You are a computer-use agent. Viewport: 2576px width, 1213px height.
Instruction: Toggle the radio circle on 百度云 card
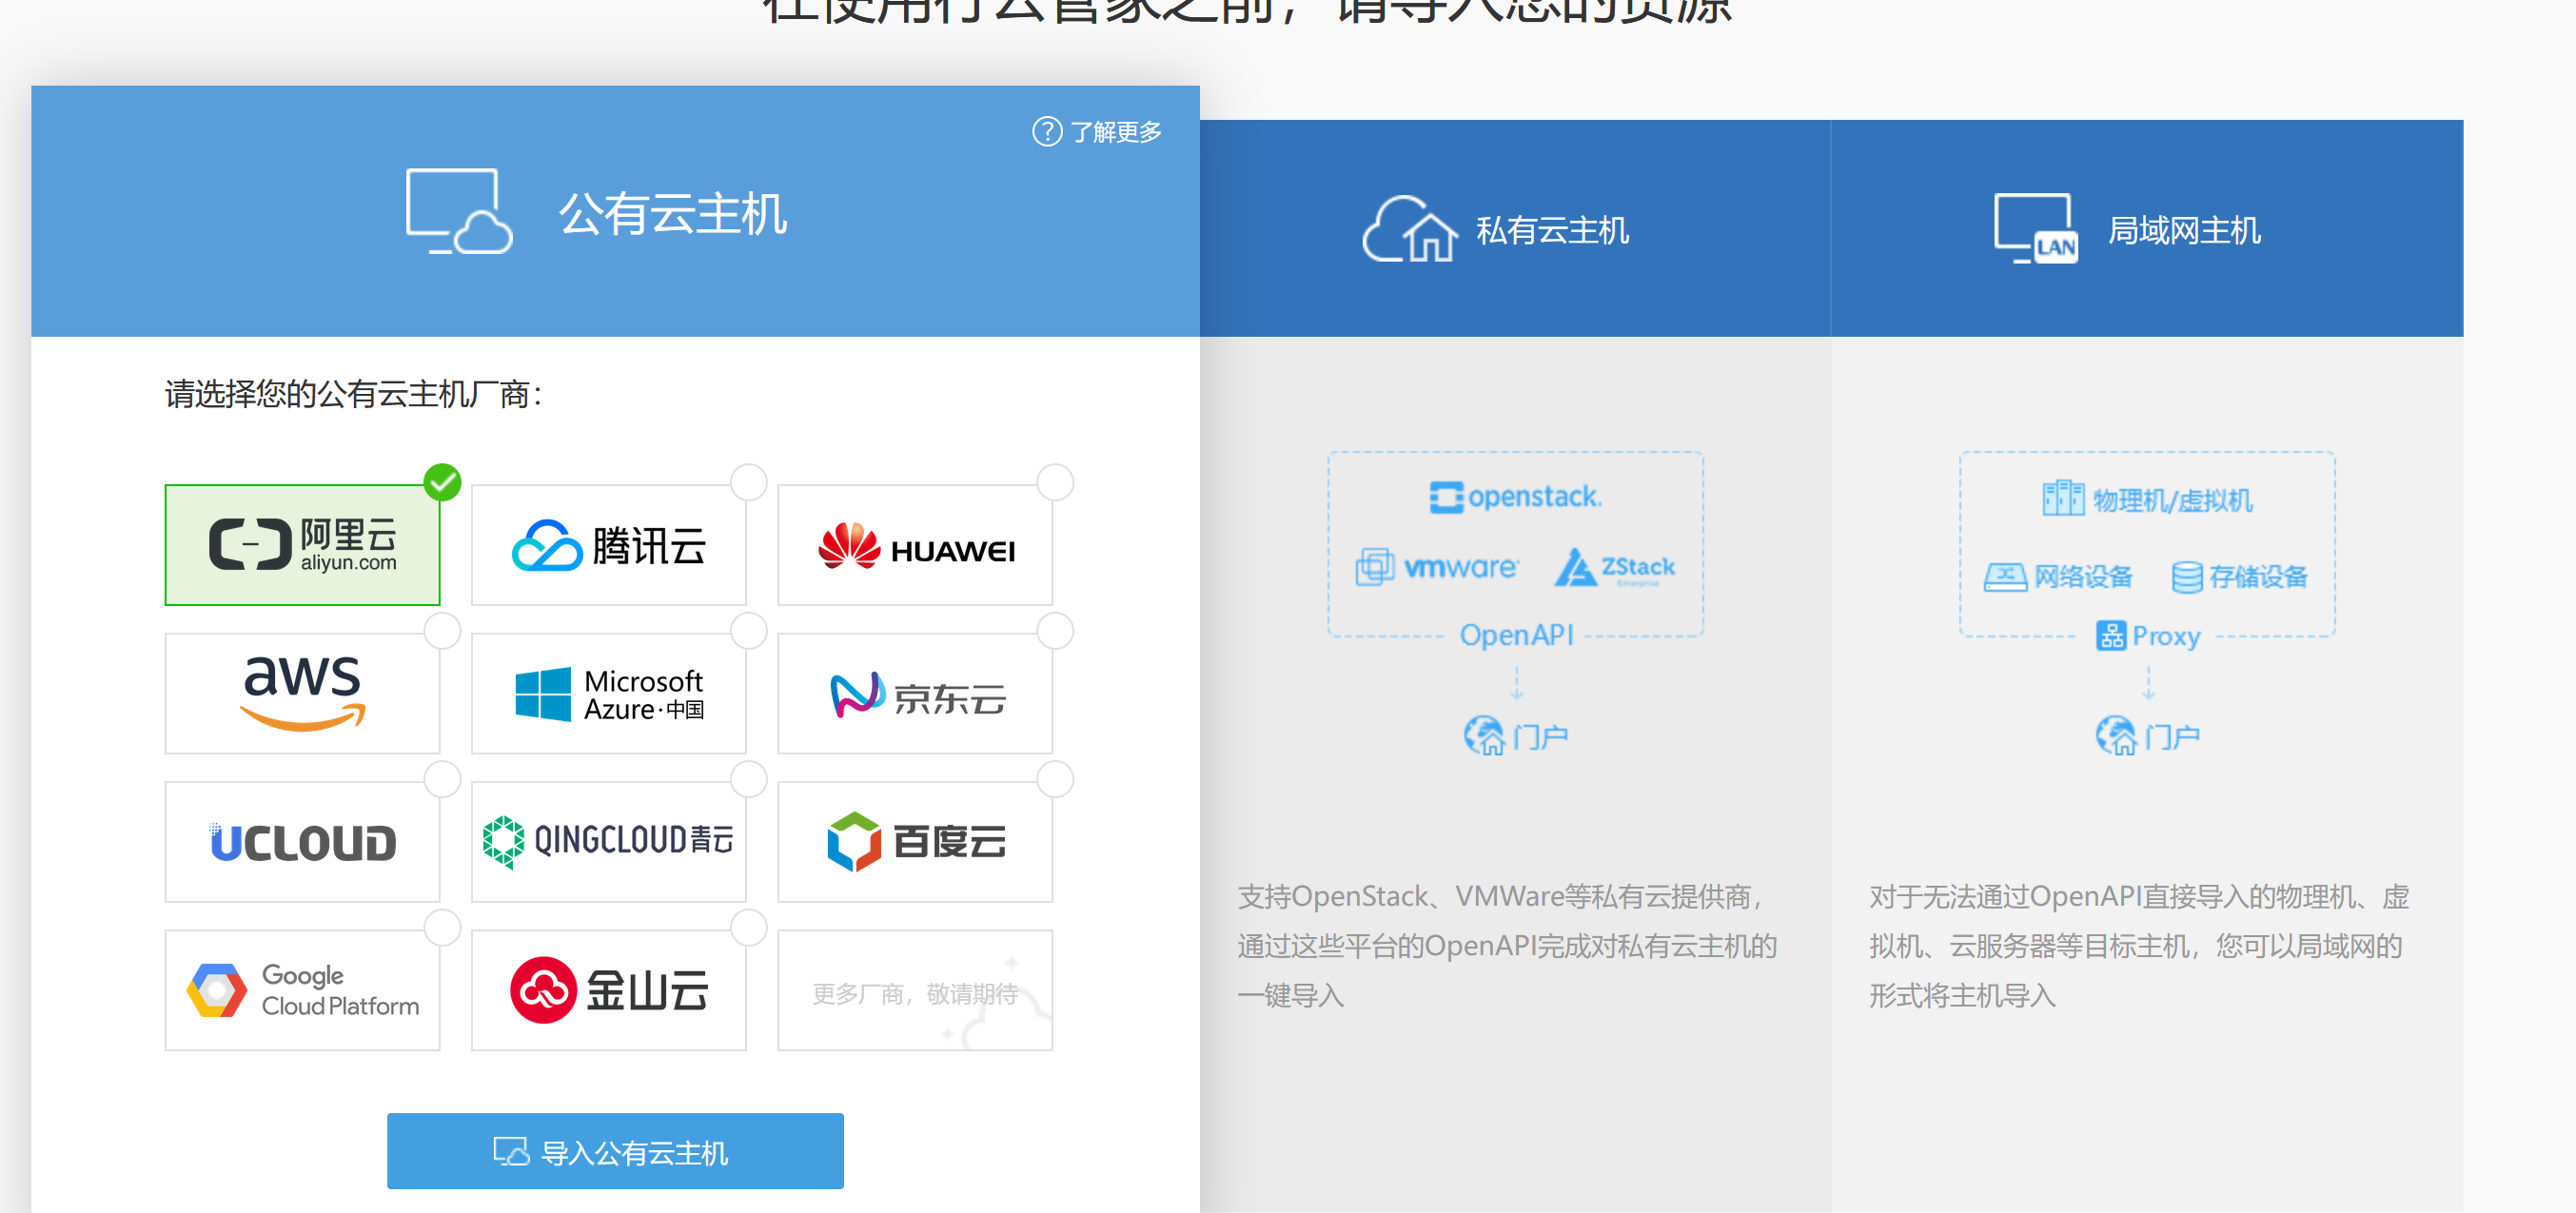(1055, 779)
